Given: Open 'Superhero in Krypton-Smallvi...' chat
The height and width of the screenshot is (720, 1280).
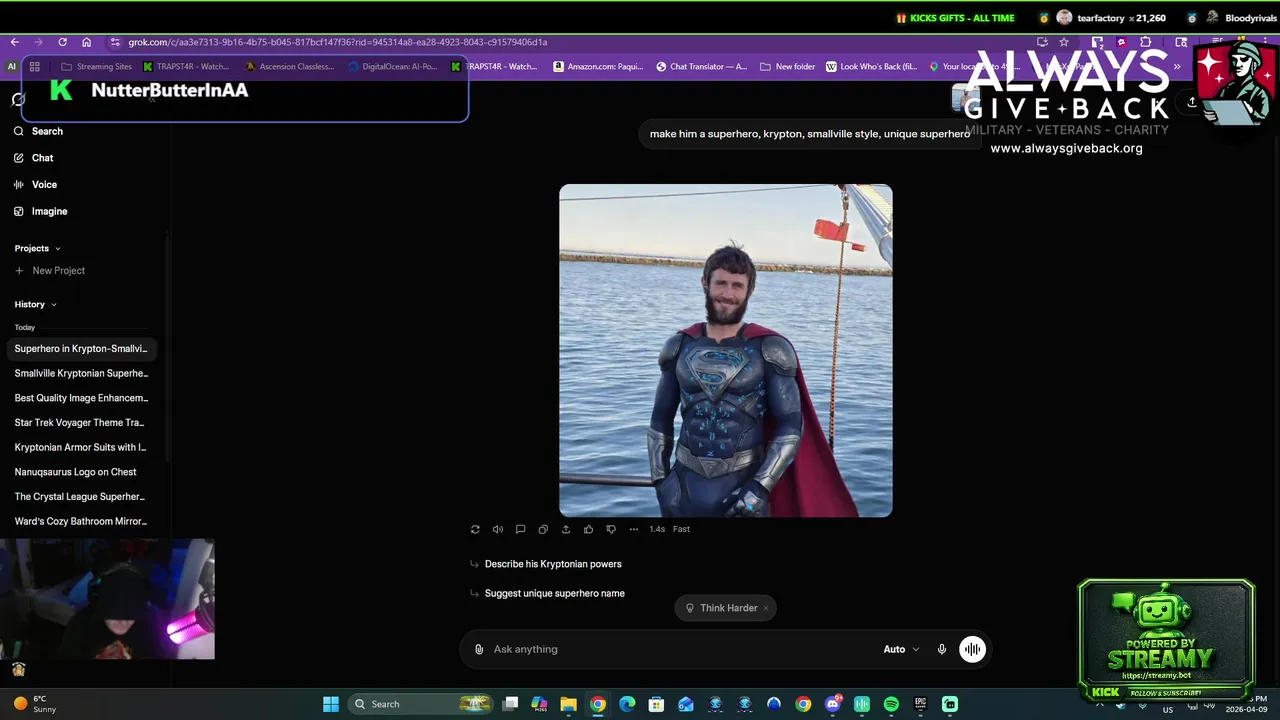Looking at the screenshot, I should [81, 349].
